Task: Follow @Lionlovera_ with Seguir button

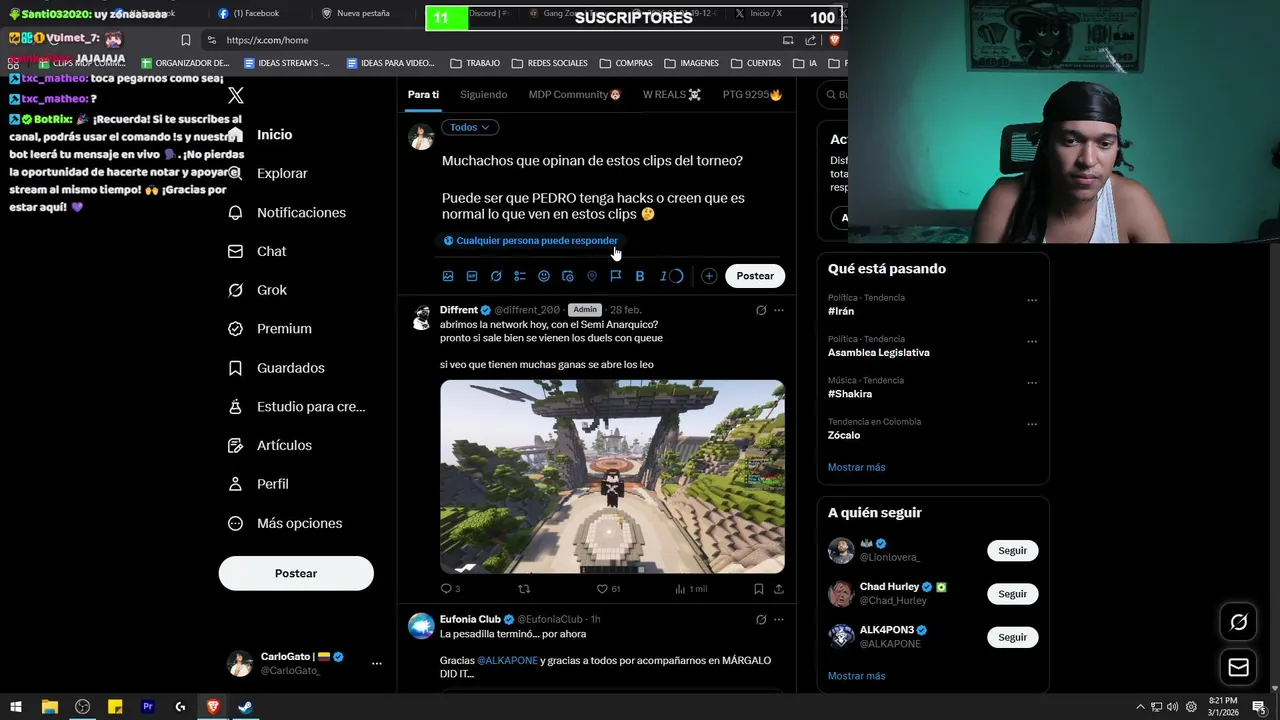Action: (x=1012, y=551)
